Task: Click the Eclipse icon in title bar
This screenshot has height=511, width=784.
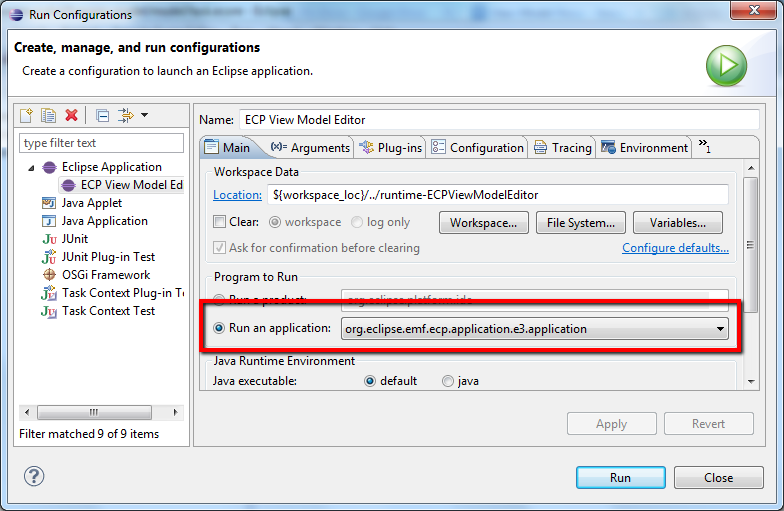Action: (x=16, y=15)
